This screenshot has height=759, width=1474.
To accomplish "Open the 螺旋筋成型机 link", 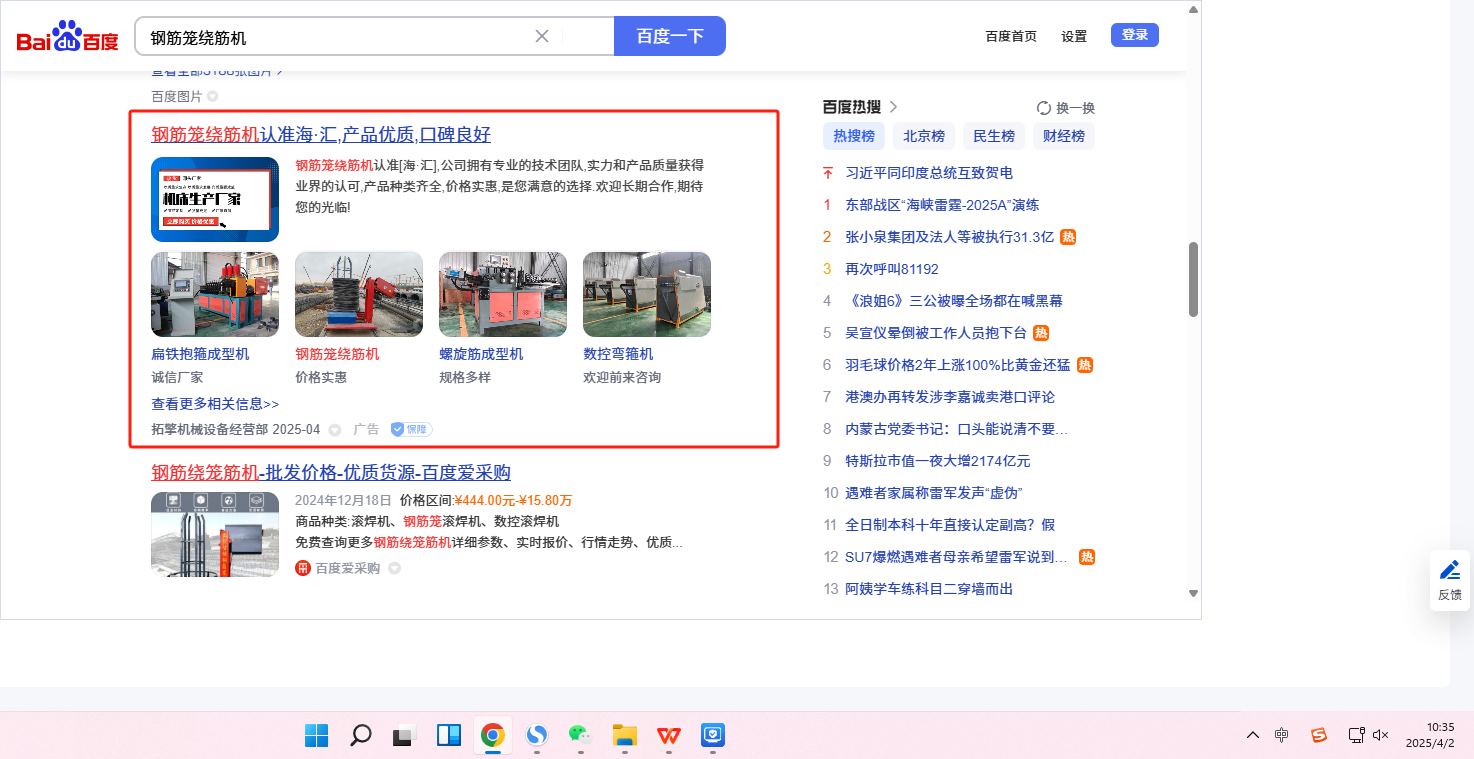I will [x=481, y=354].
